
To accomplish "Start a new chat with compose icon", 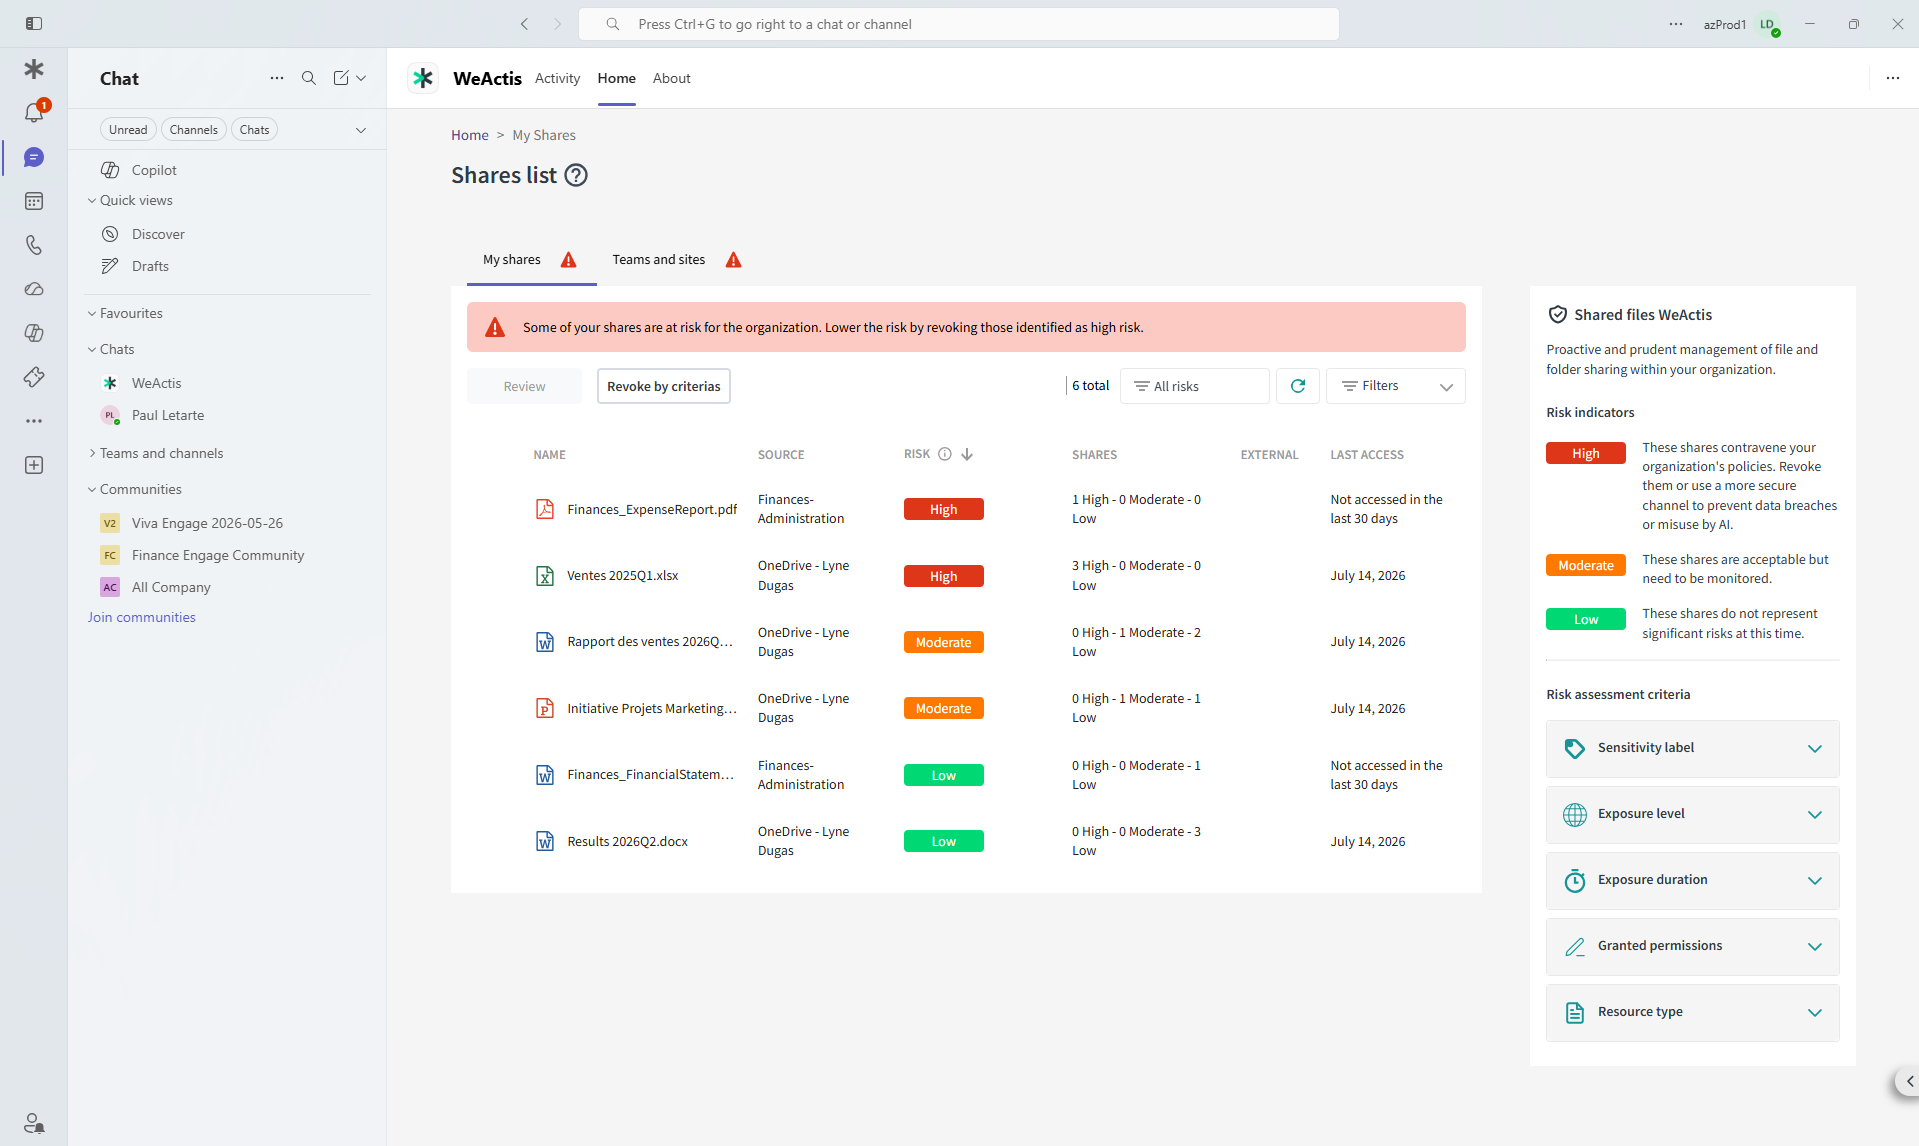I will pos(341,78).
